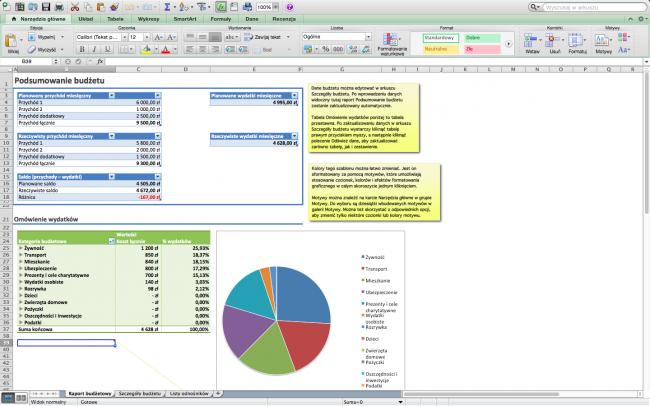This screenshot has height=406, width=650.
Task: Open the Ogólne number format dropdown
Action: tap(368, 37)
